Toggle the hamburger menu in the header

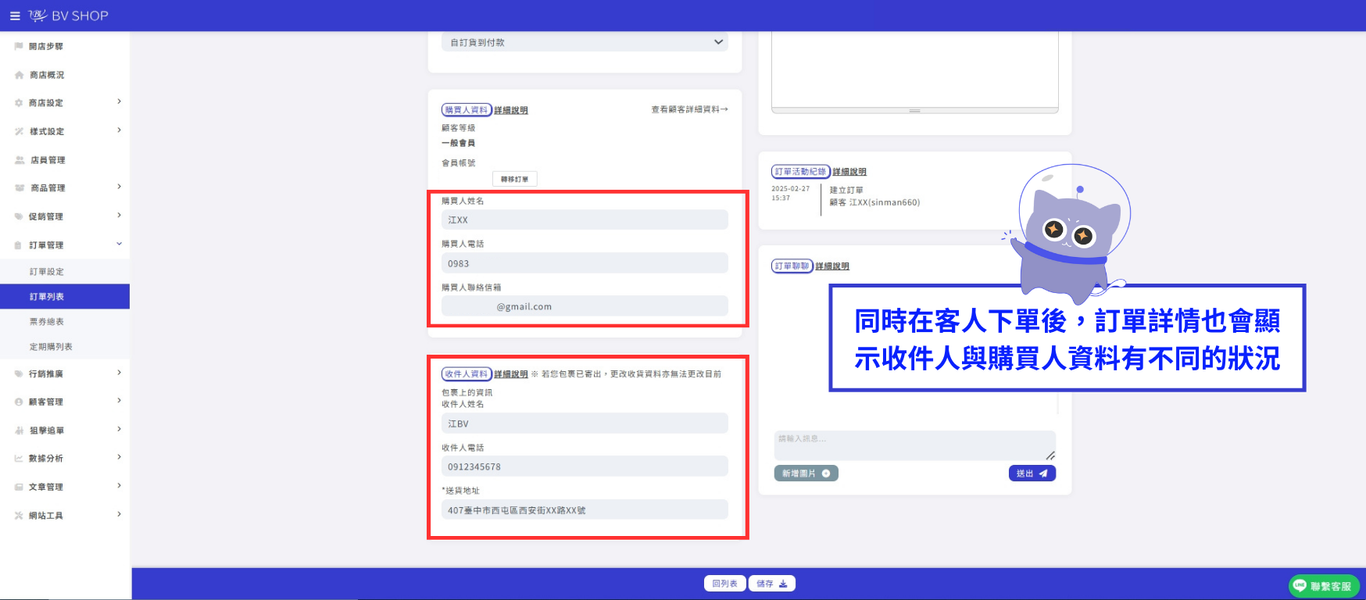15,16
